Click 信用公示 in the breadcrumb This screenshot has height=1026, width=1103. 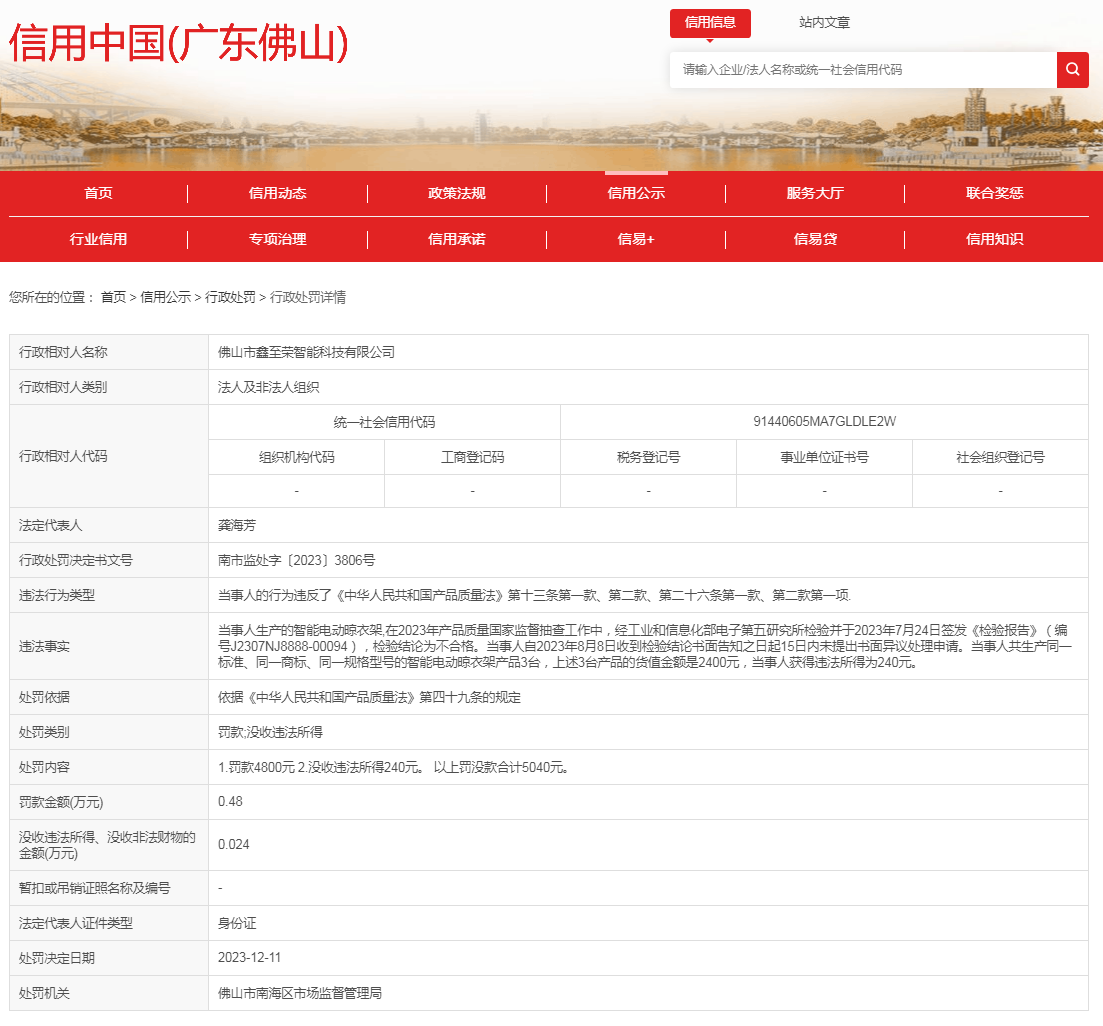[x=165, y=297]
